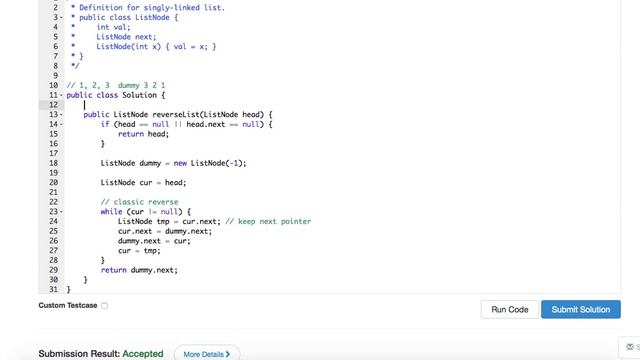Click the 'dummy.next = cur;' line
The image size is (640, 360).
154,241
